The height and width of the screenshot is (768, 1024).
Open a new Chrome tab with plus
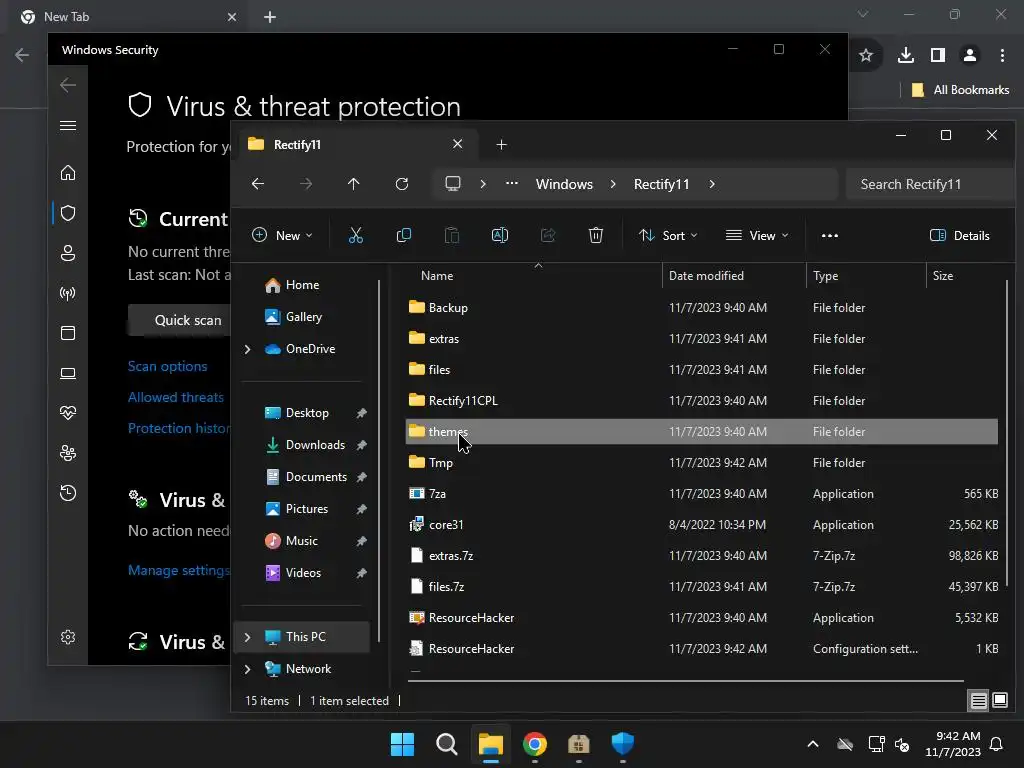point(270,17)
